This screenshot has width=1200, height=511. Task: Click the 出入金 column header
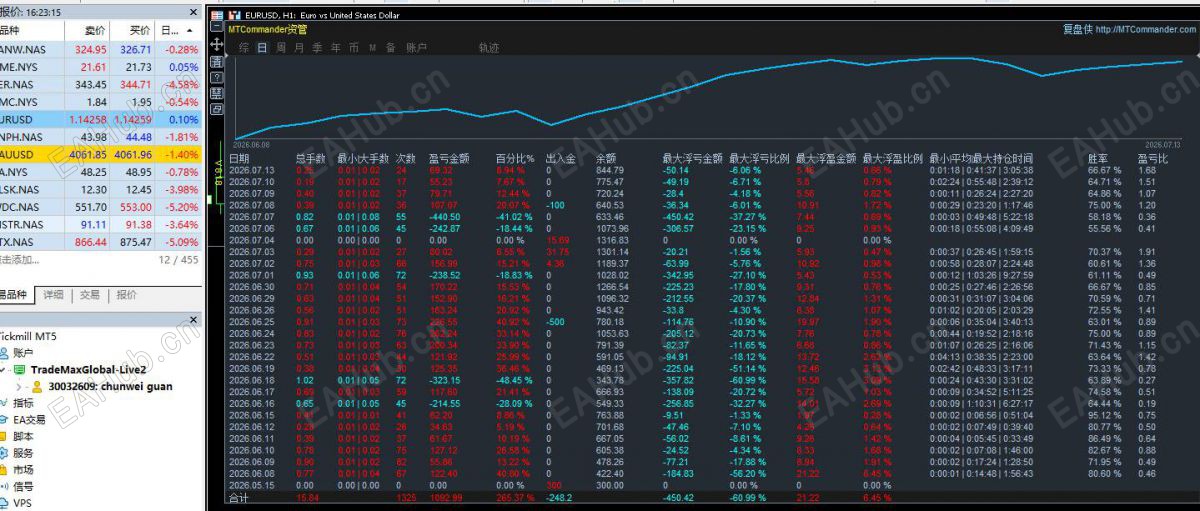tap(563, 158)
